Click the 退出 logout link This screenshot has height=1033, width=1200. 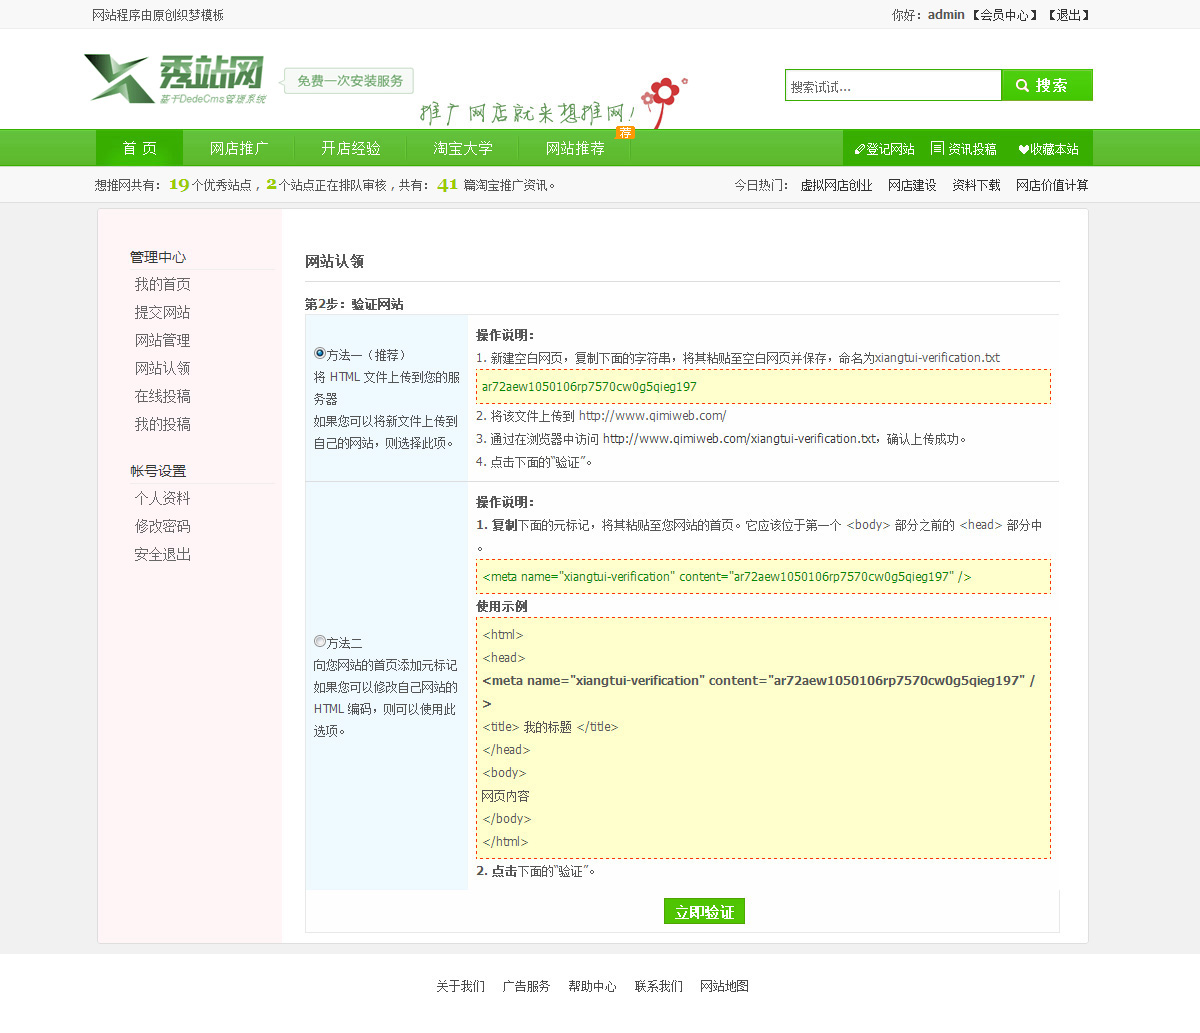tap(1068, 15)
